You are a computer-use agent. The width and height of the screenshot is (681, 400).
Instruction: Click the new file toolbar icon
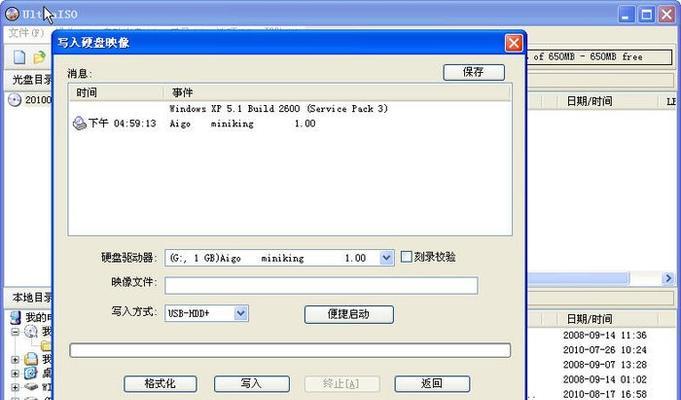(20, 57)
